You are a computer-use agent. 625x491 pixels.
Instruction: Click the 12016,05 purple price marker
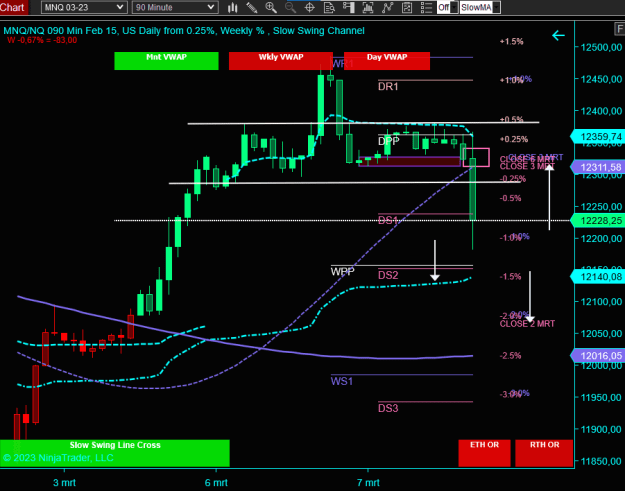tap(597, 355)
